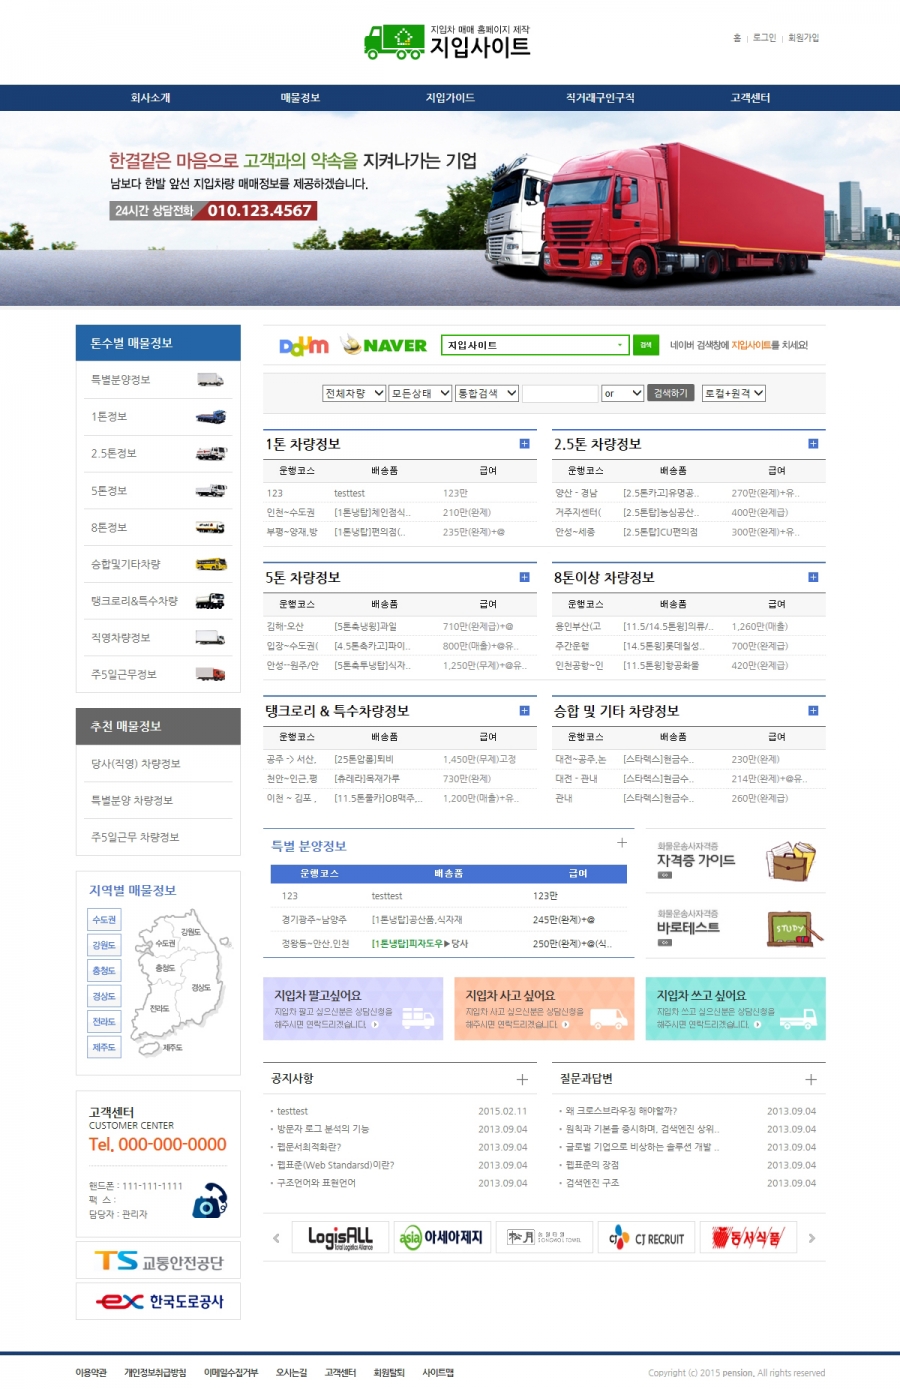Image resolution: width=900 pixels, height=1389 pixels.
Task: Click the plus icon next to 1톤 차량정보
Action: coord(524,444)
